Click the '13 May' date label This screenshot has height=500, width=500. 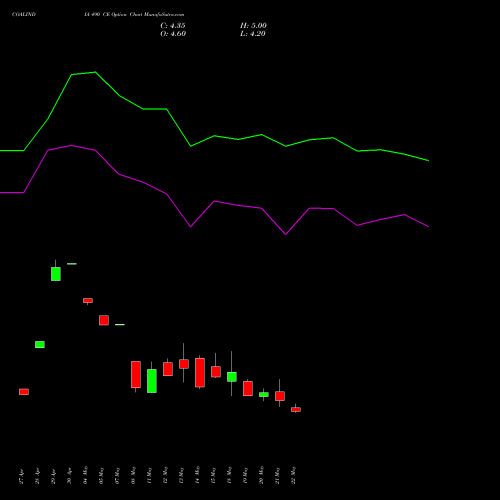click(181, 475)
